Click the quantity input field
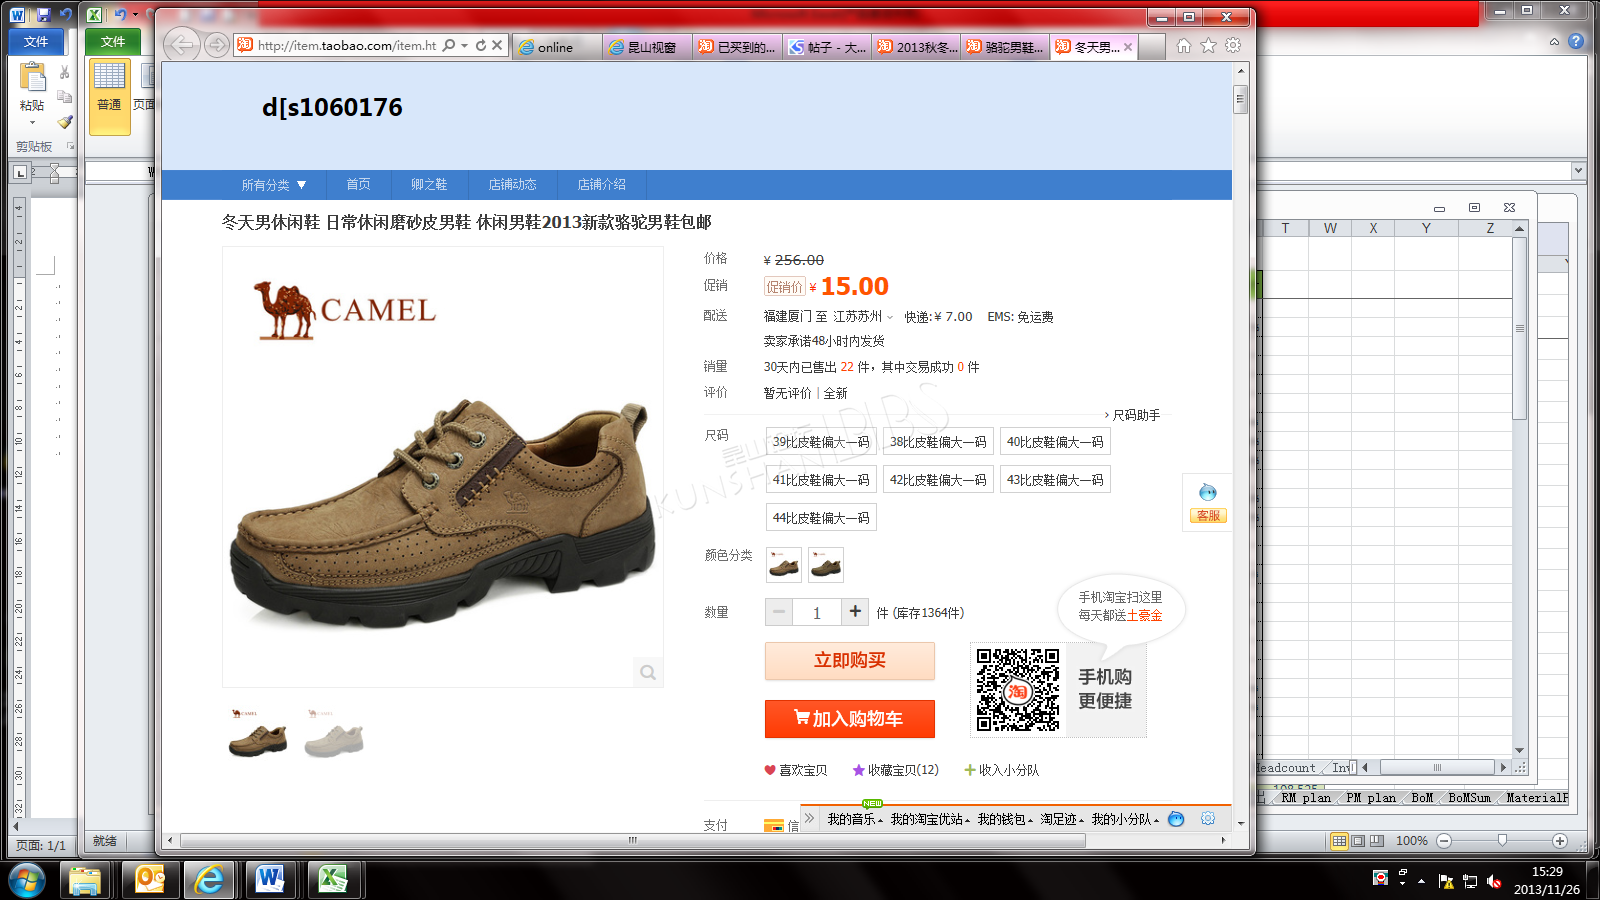The height and width of the screenshot is (900, 1600). [x=817, y=612]
